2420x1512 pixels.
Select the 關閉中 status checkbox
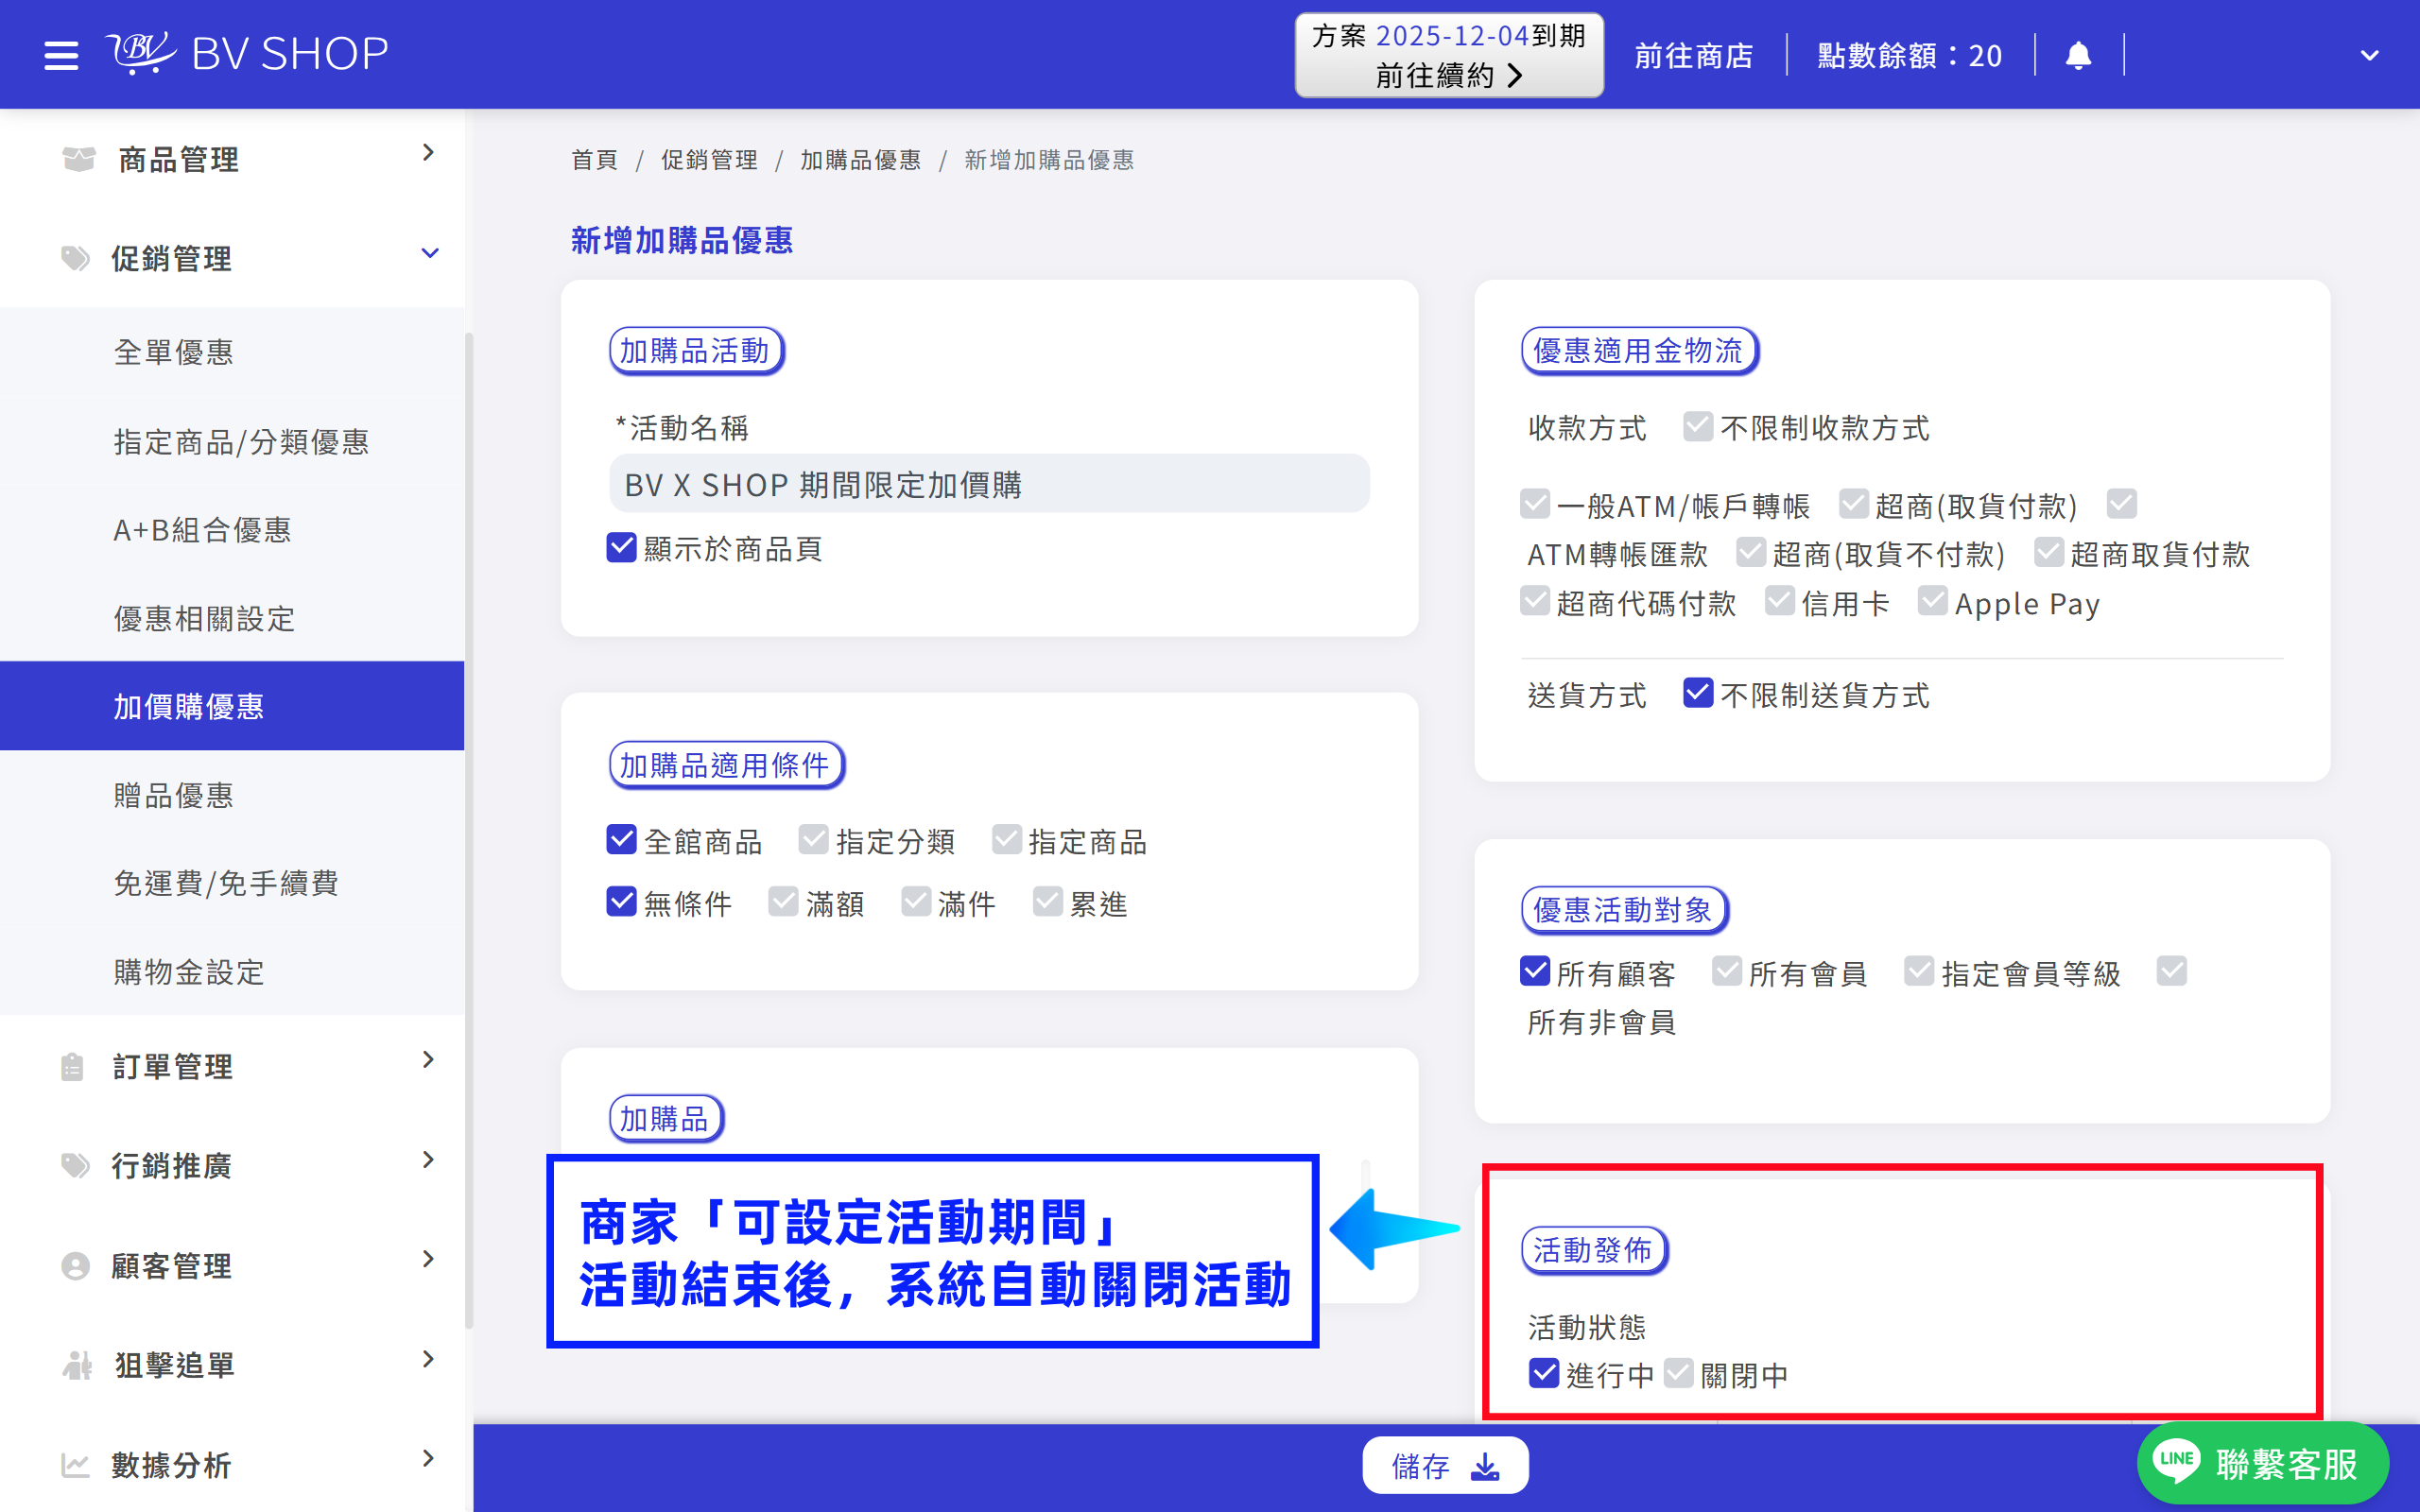pos(1678,1373)
